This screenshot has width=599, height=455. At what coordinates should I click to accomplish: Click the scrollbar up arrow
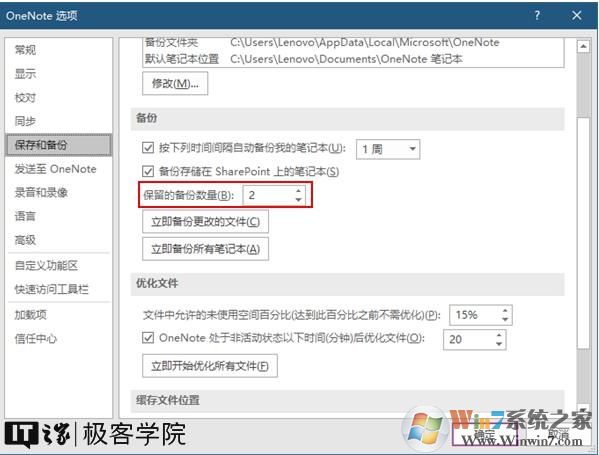tap(583, 46)
